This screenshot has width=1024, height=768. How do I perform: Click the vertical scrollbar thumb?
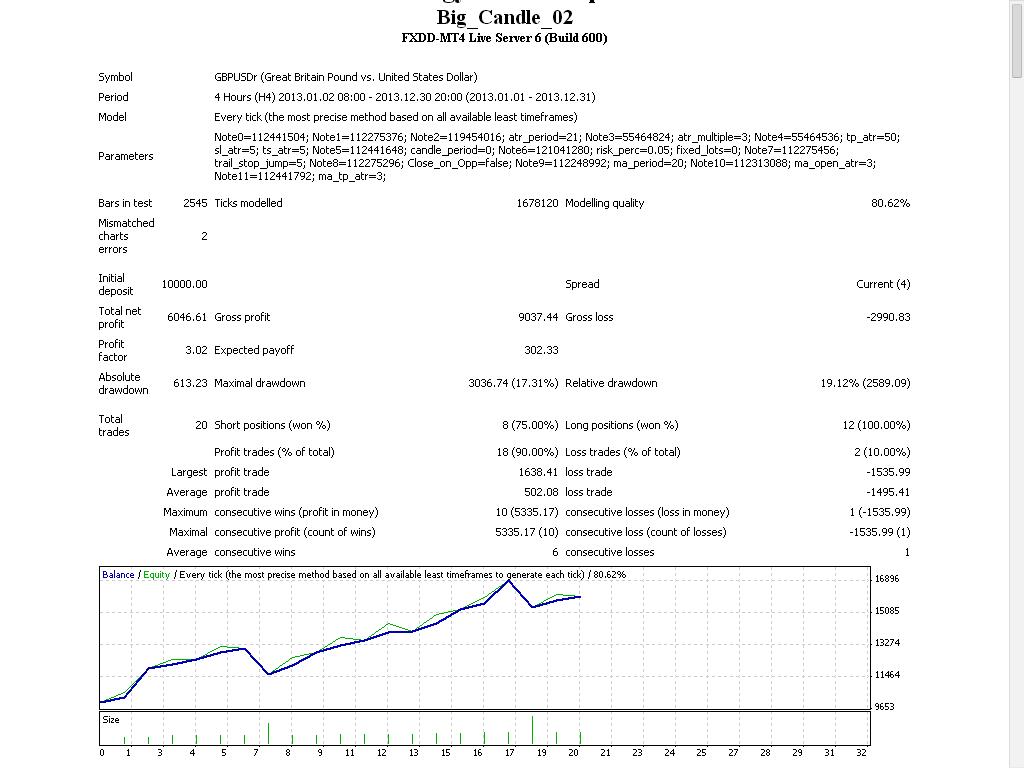pos(1017,39)
